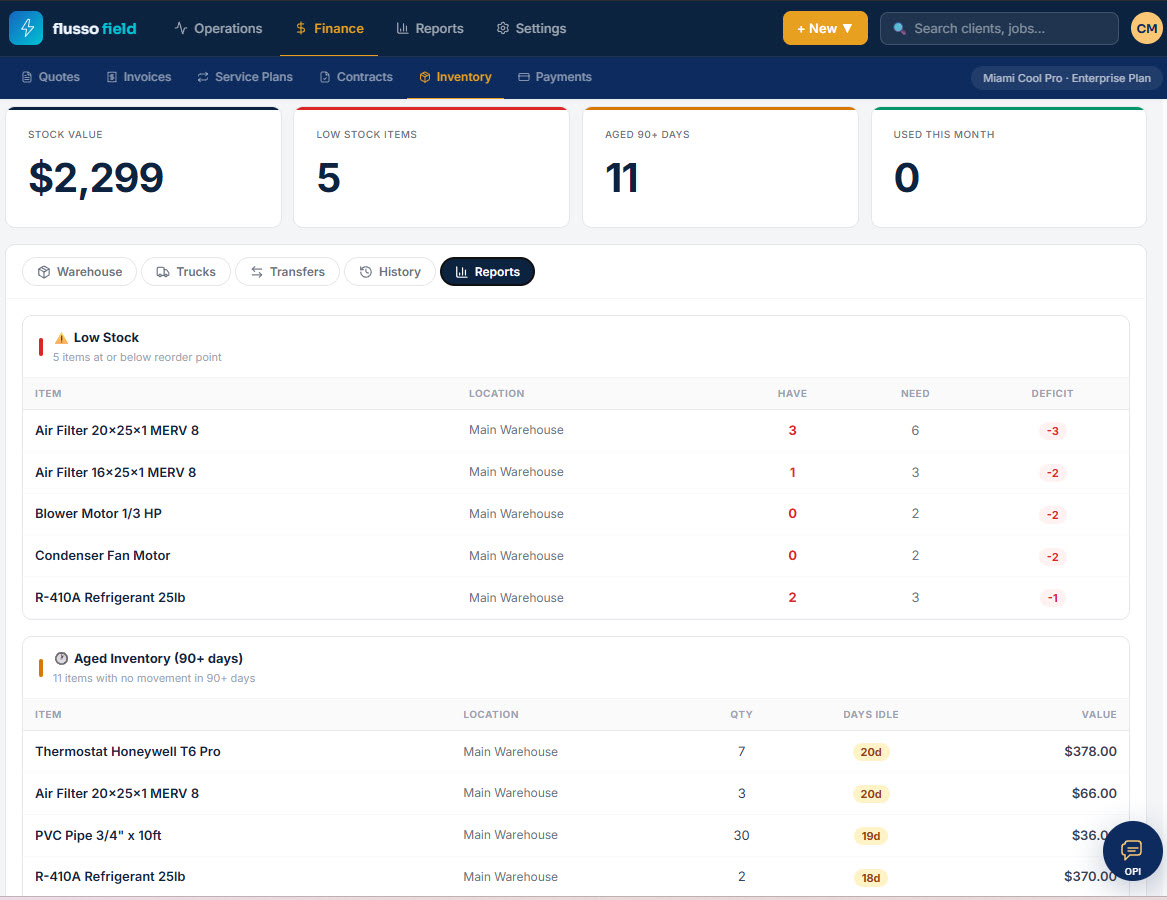Screen dimensions: 1167x900
Task: Open the Service Plans section
Action: tap(245, 77)
